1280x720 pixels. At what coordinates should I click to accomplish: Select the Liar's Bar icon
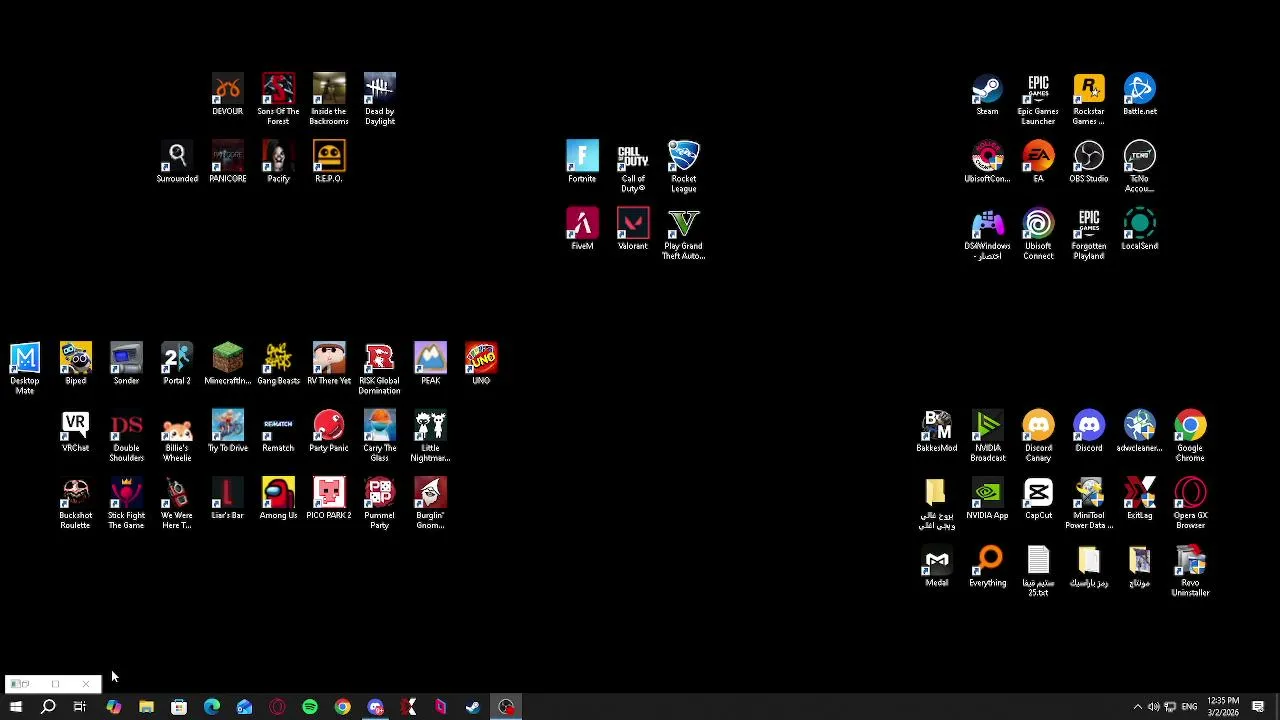pos(227,498)
